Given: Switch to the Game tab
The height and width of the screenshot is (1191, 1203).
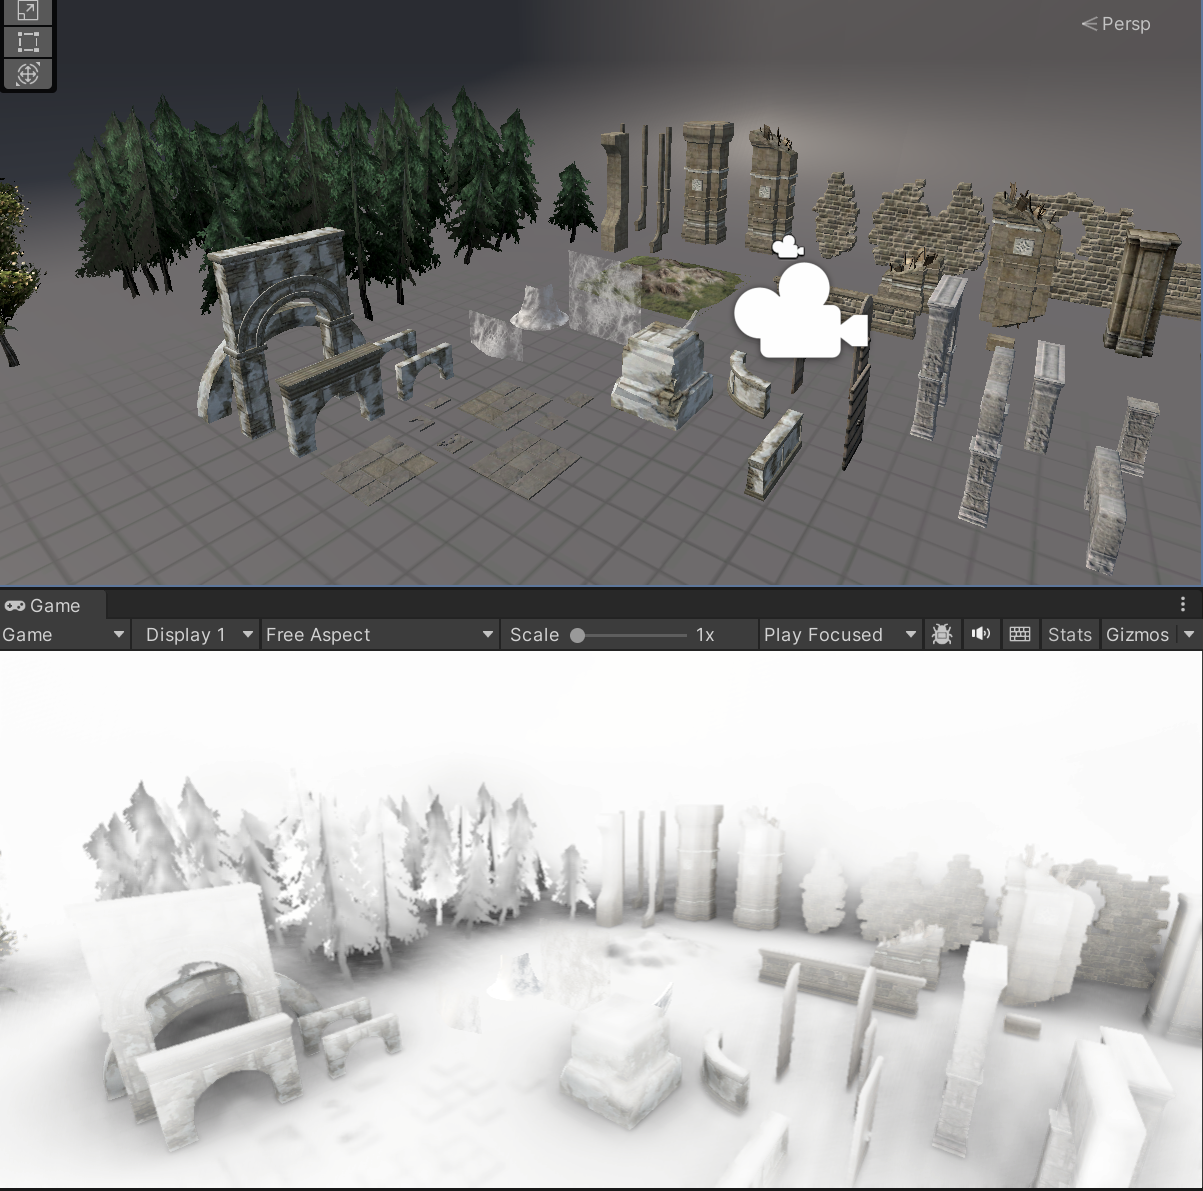Looking at the screenshot, I should click(x=43, y=605).
